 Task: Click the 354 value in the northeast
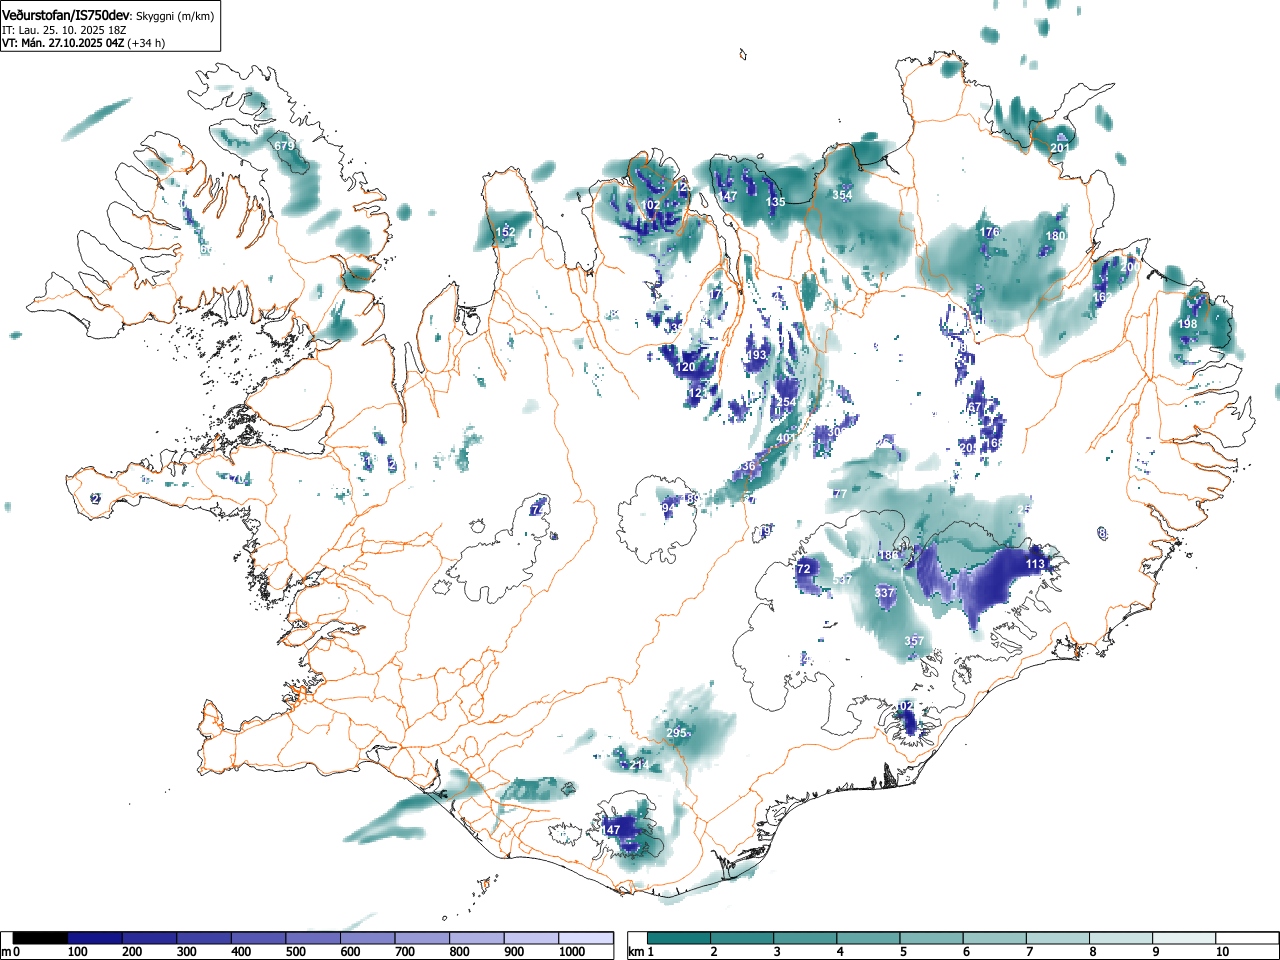pyautogui.click(x=842, y=195)
